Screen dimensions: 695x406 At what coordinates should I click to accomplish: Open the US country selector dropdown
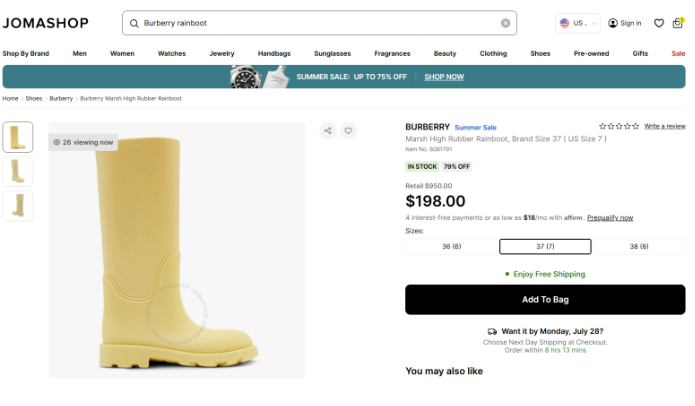(x=578, y=23)
